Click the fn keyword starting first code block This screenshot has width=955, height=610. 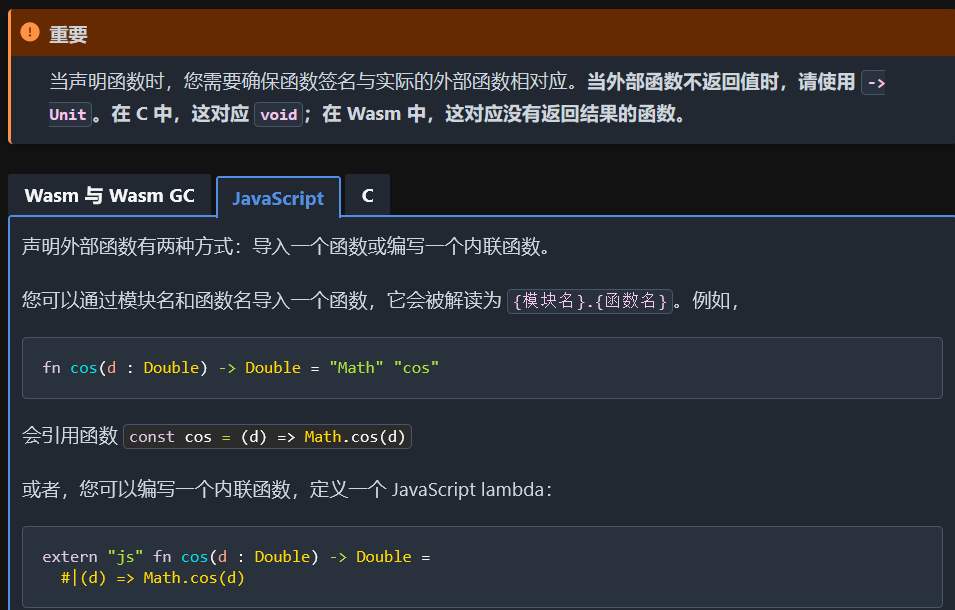click(x=51, y=368)
